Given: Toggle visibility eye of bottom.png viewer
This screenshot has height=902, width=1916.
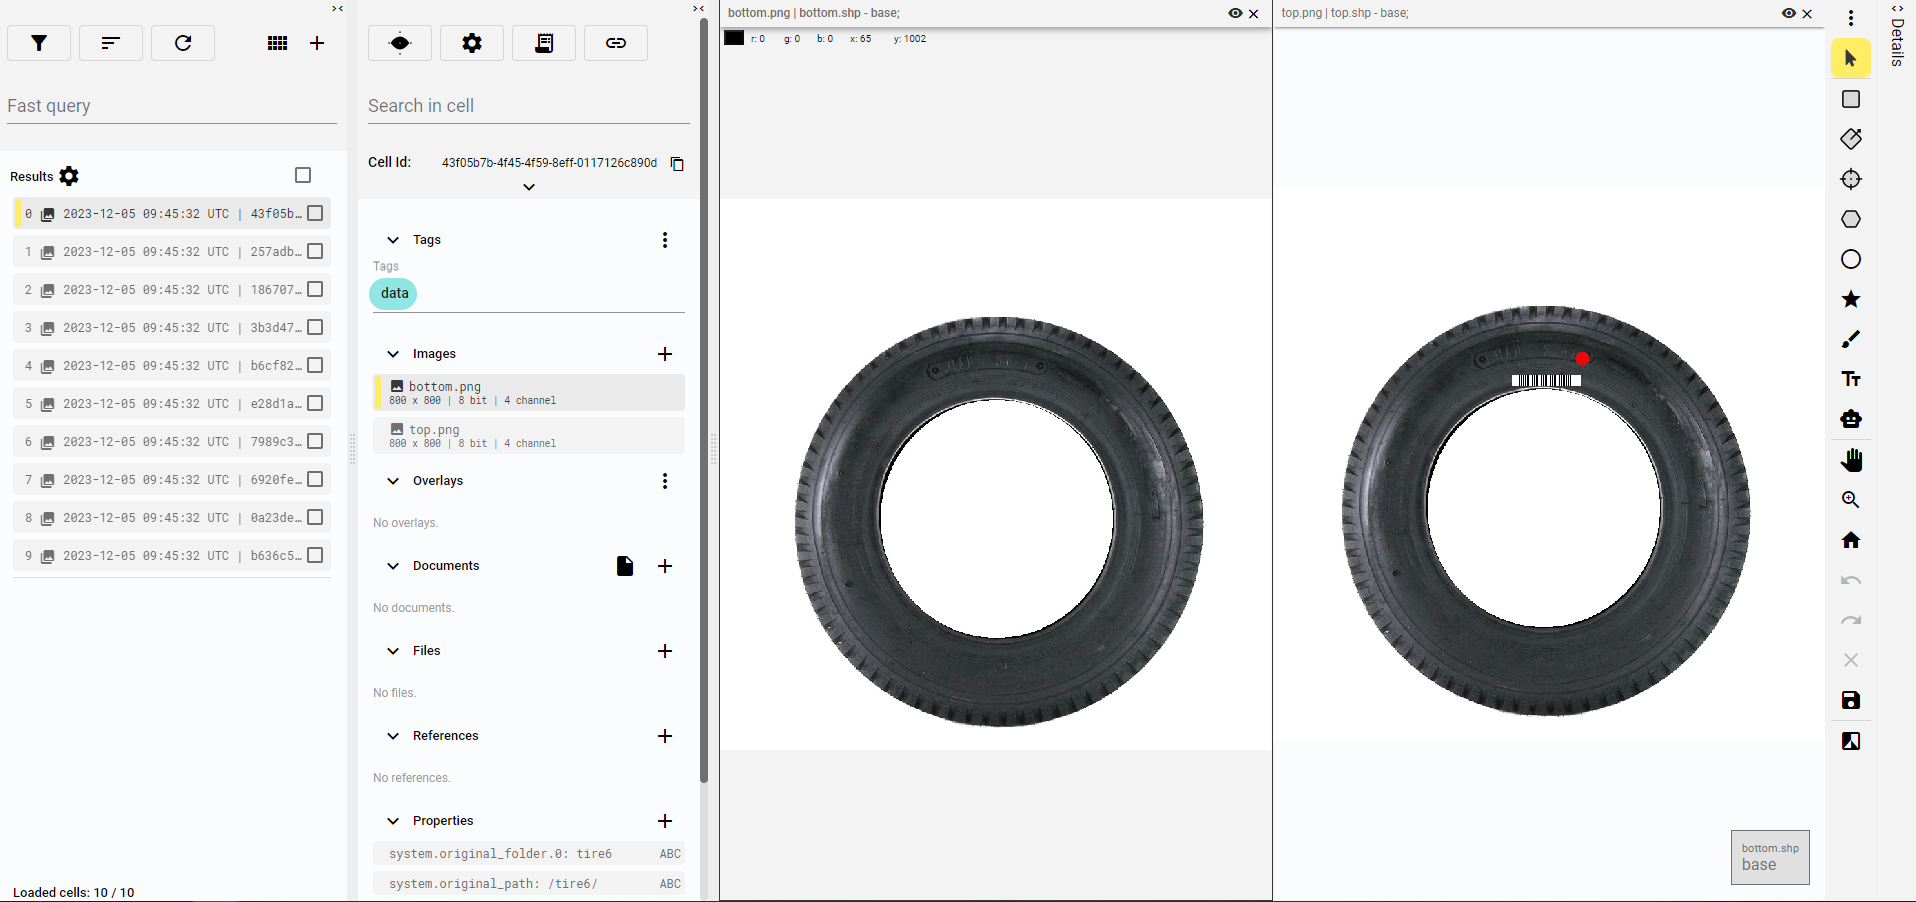Looking at the screenshot, I should (x=1235, y=13).
